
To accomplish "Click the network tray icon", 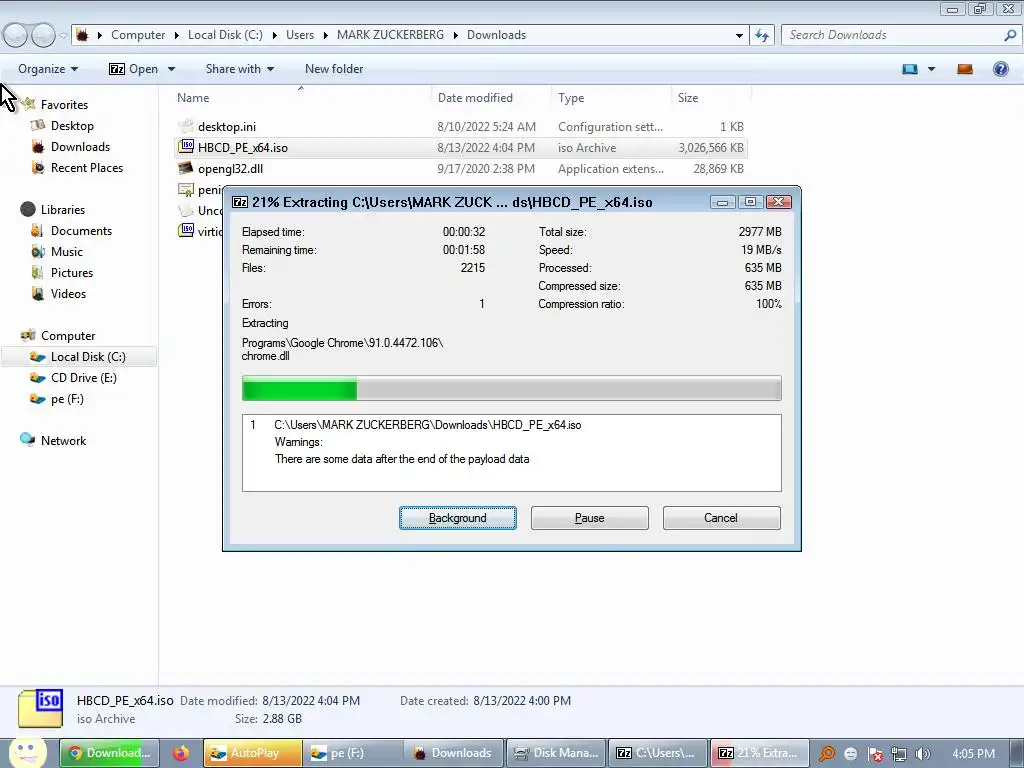I will click(x=899, y=754).
